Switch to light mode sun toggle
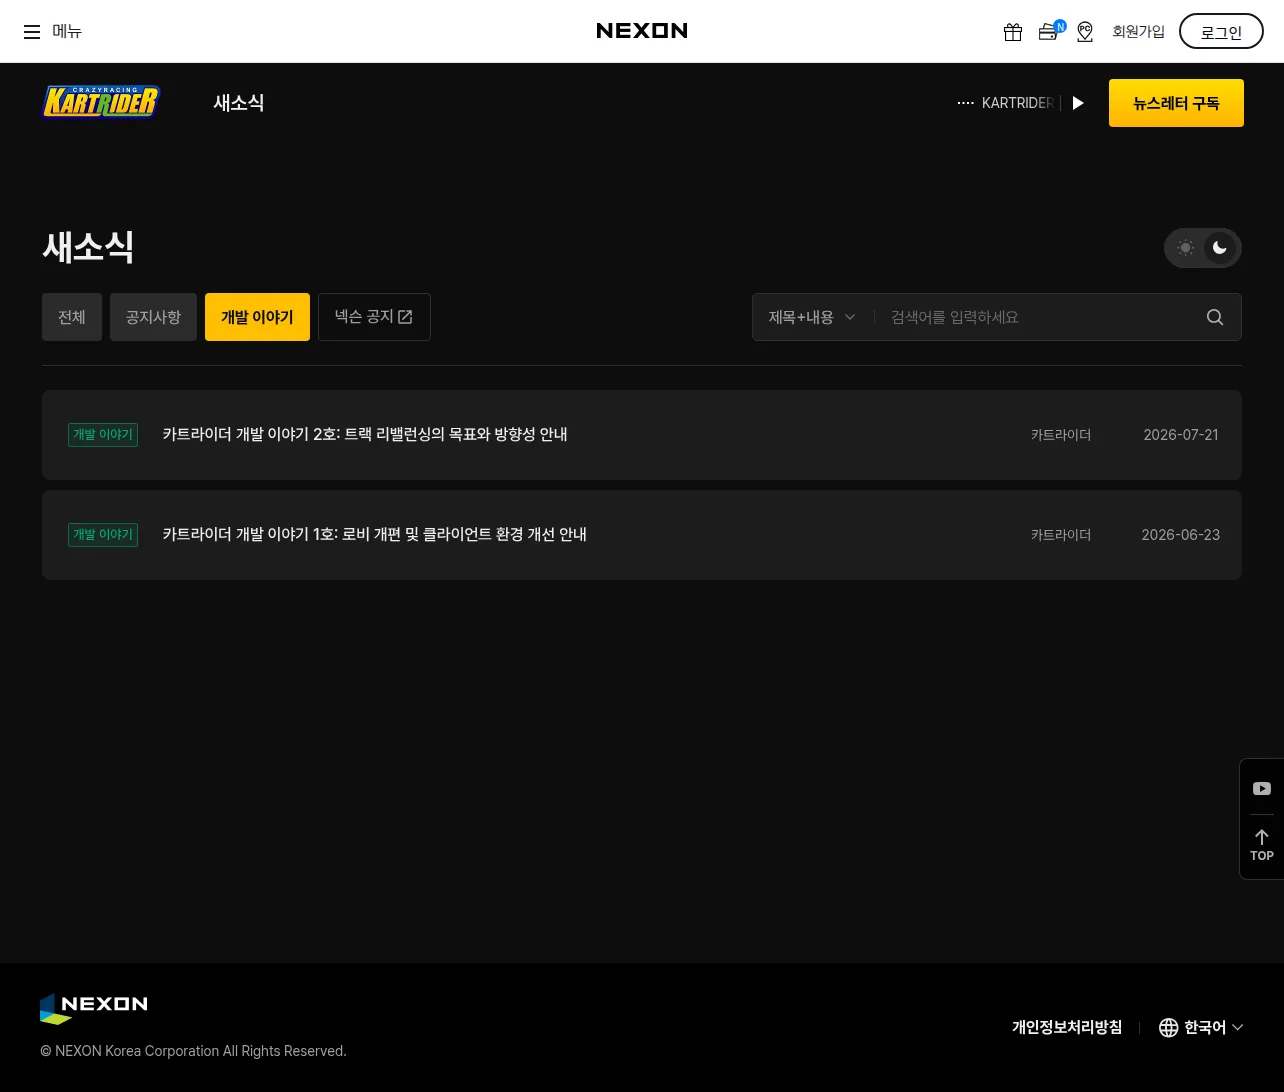The image size is (1284, 1092). (x=1186, y=248)
